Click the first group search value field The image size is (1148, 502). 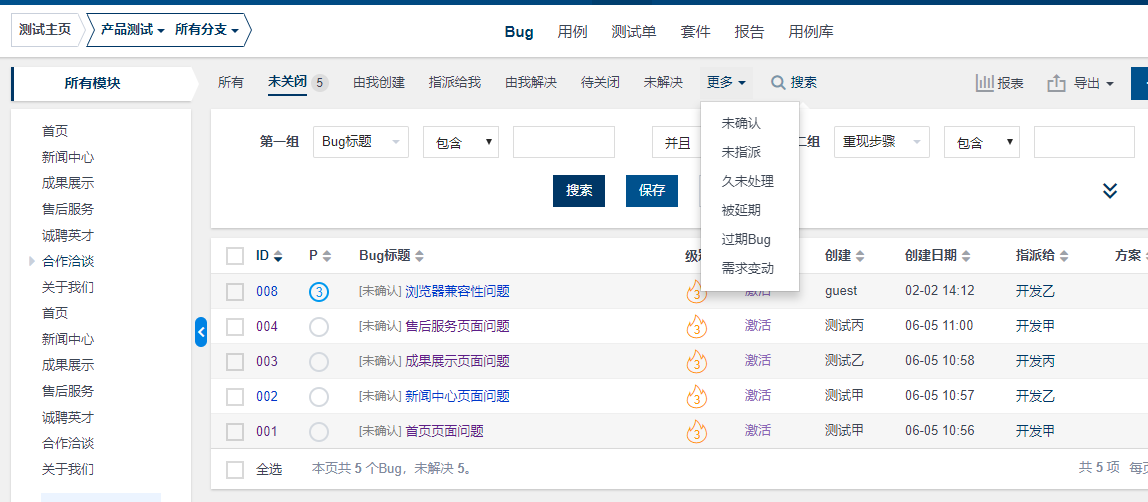coord(563,142)
